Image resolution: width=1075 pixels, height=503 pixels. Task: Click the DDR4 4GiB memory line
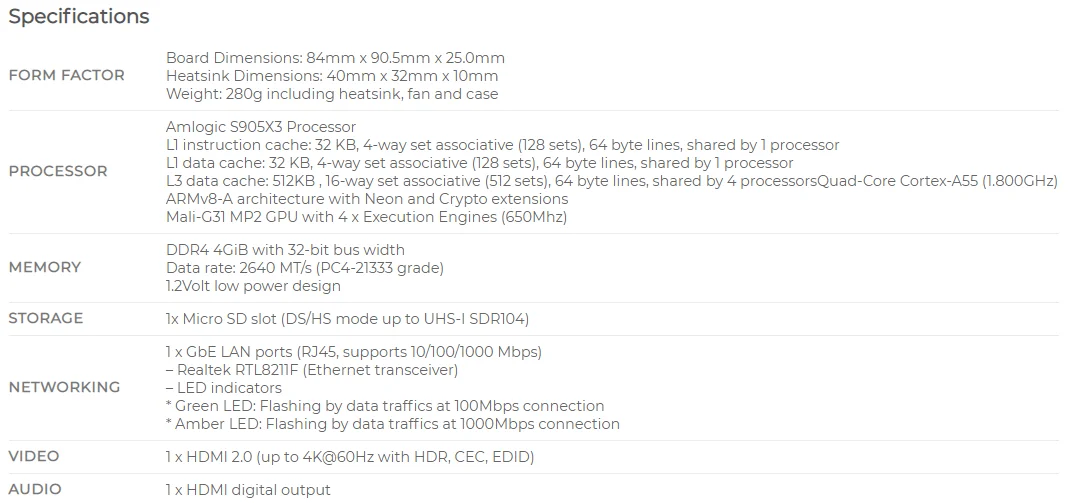(285, 250)
